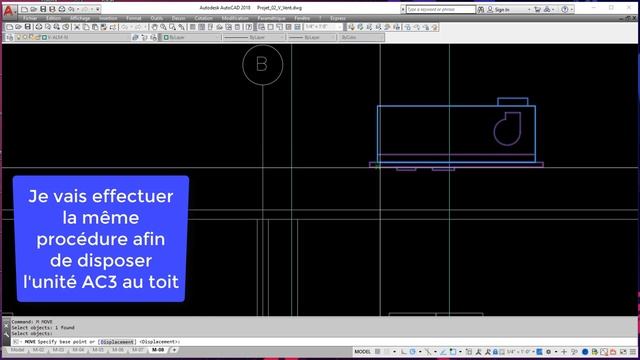The width and height of the screenshot is (640, 360).
Task: Open the Affichage menu
Action: (x=80, y=18)
